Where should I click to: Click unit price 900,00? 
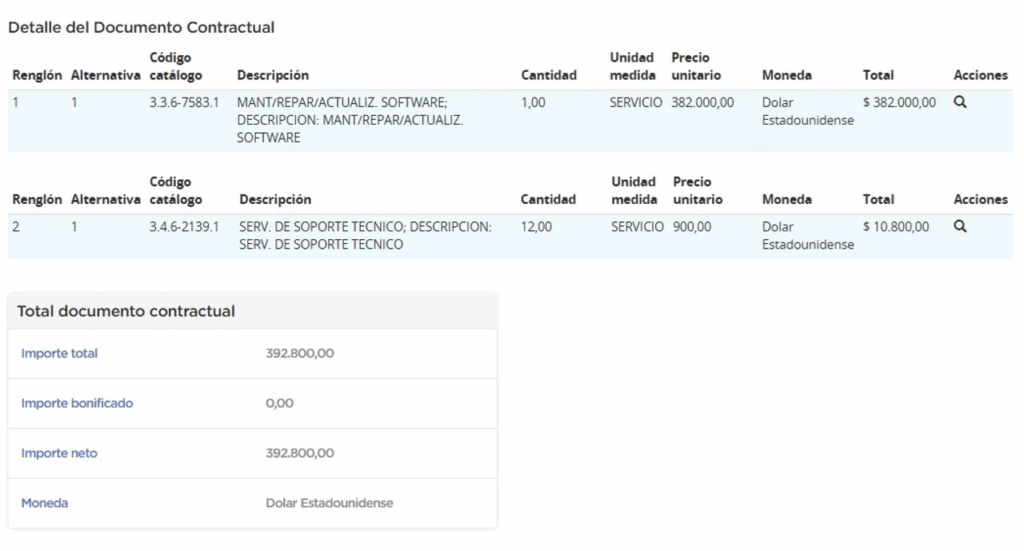coord(692,227)
